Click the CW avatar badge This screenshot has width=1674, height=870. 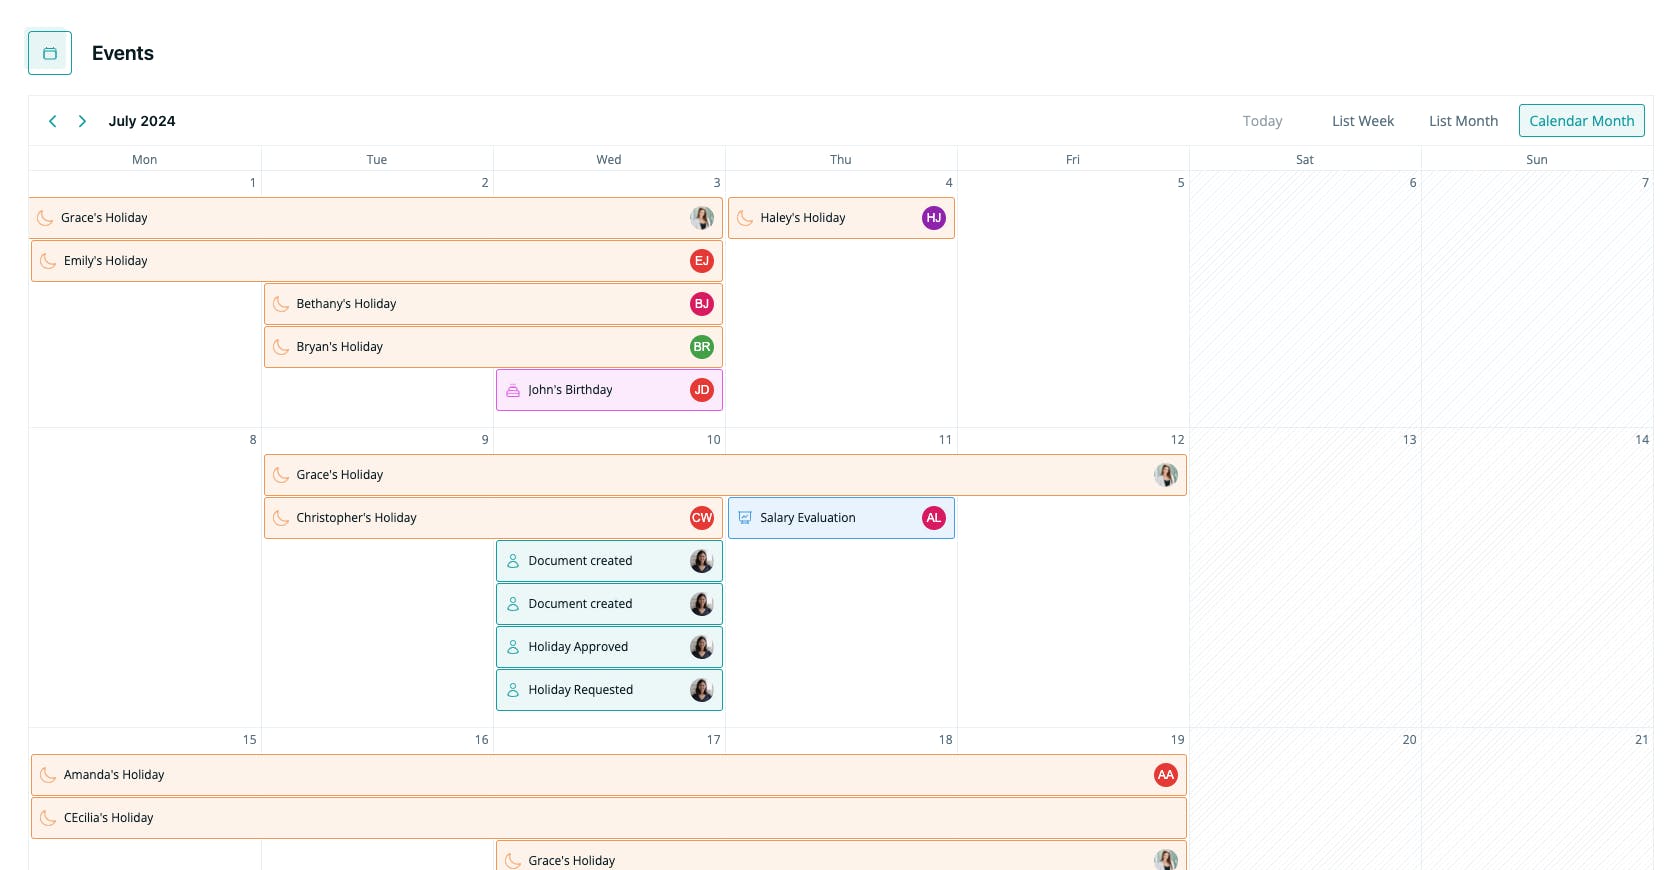pos(702,518)
